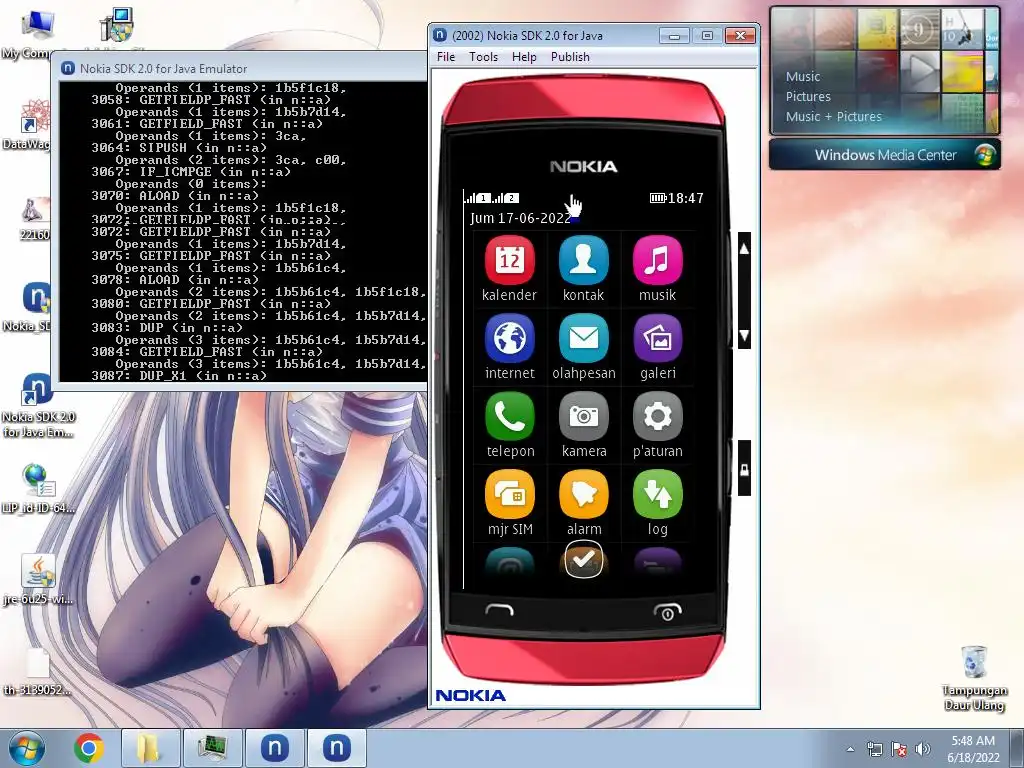Open the galeri app icon

coord(658,338)
